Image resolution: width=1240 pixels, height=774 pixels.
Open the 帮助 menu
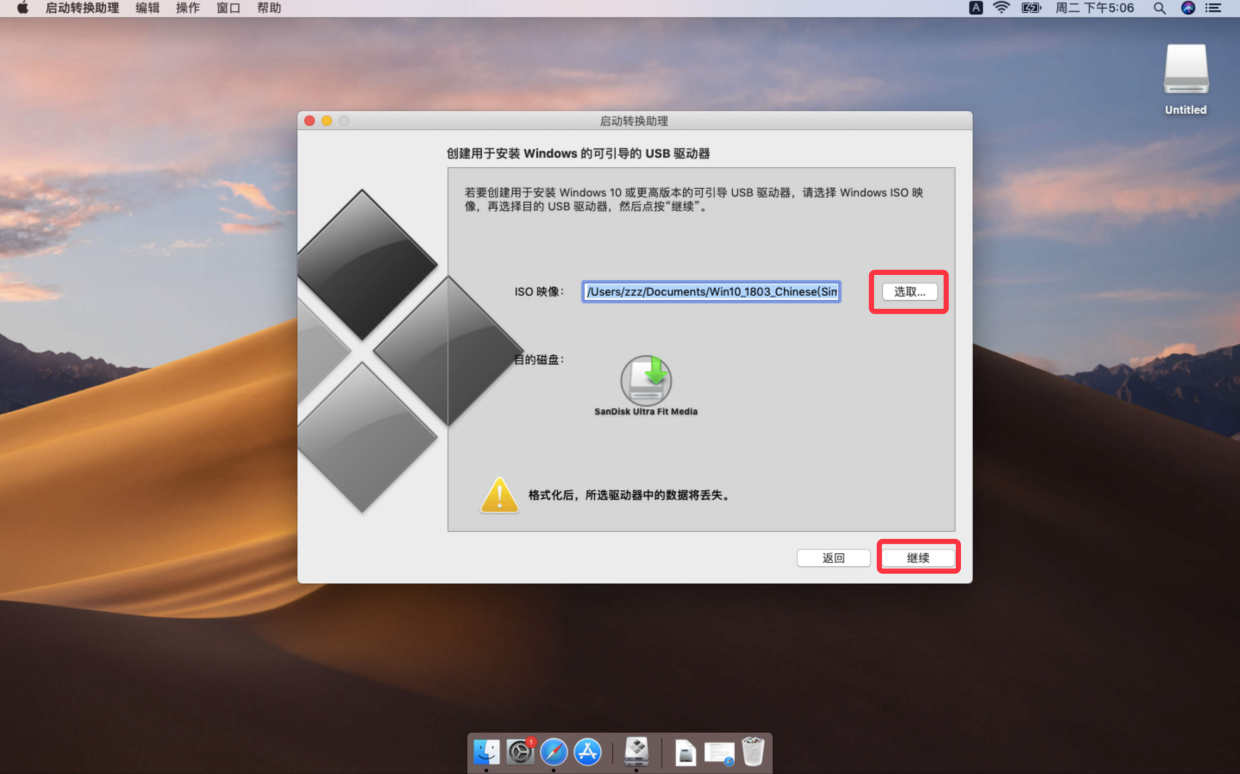pos(269,8)
